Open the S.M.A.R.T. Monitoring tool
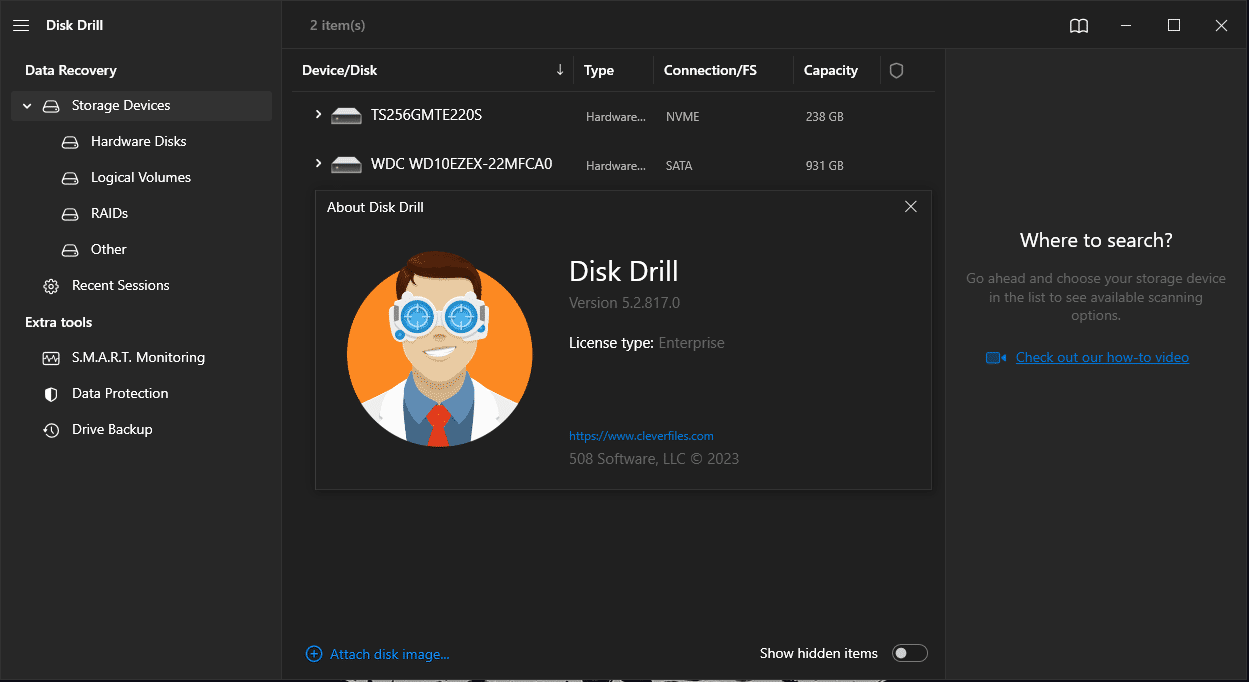The height and width of the screenshot is (682, 1249). point(137,357)
